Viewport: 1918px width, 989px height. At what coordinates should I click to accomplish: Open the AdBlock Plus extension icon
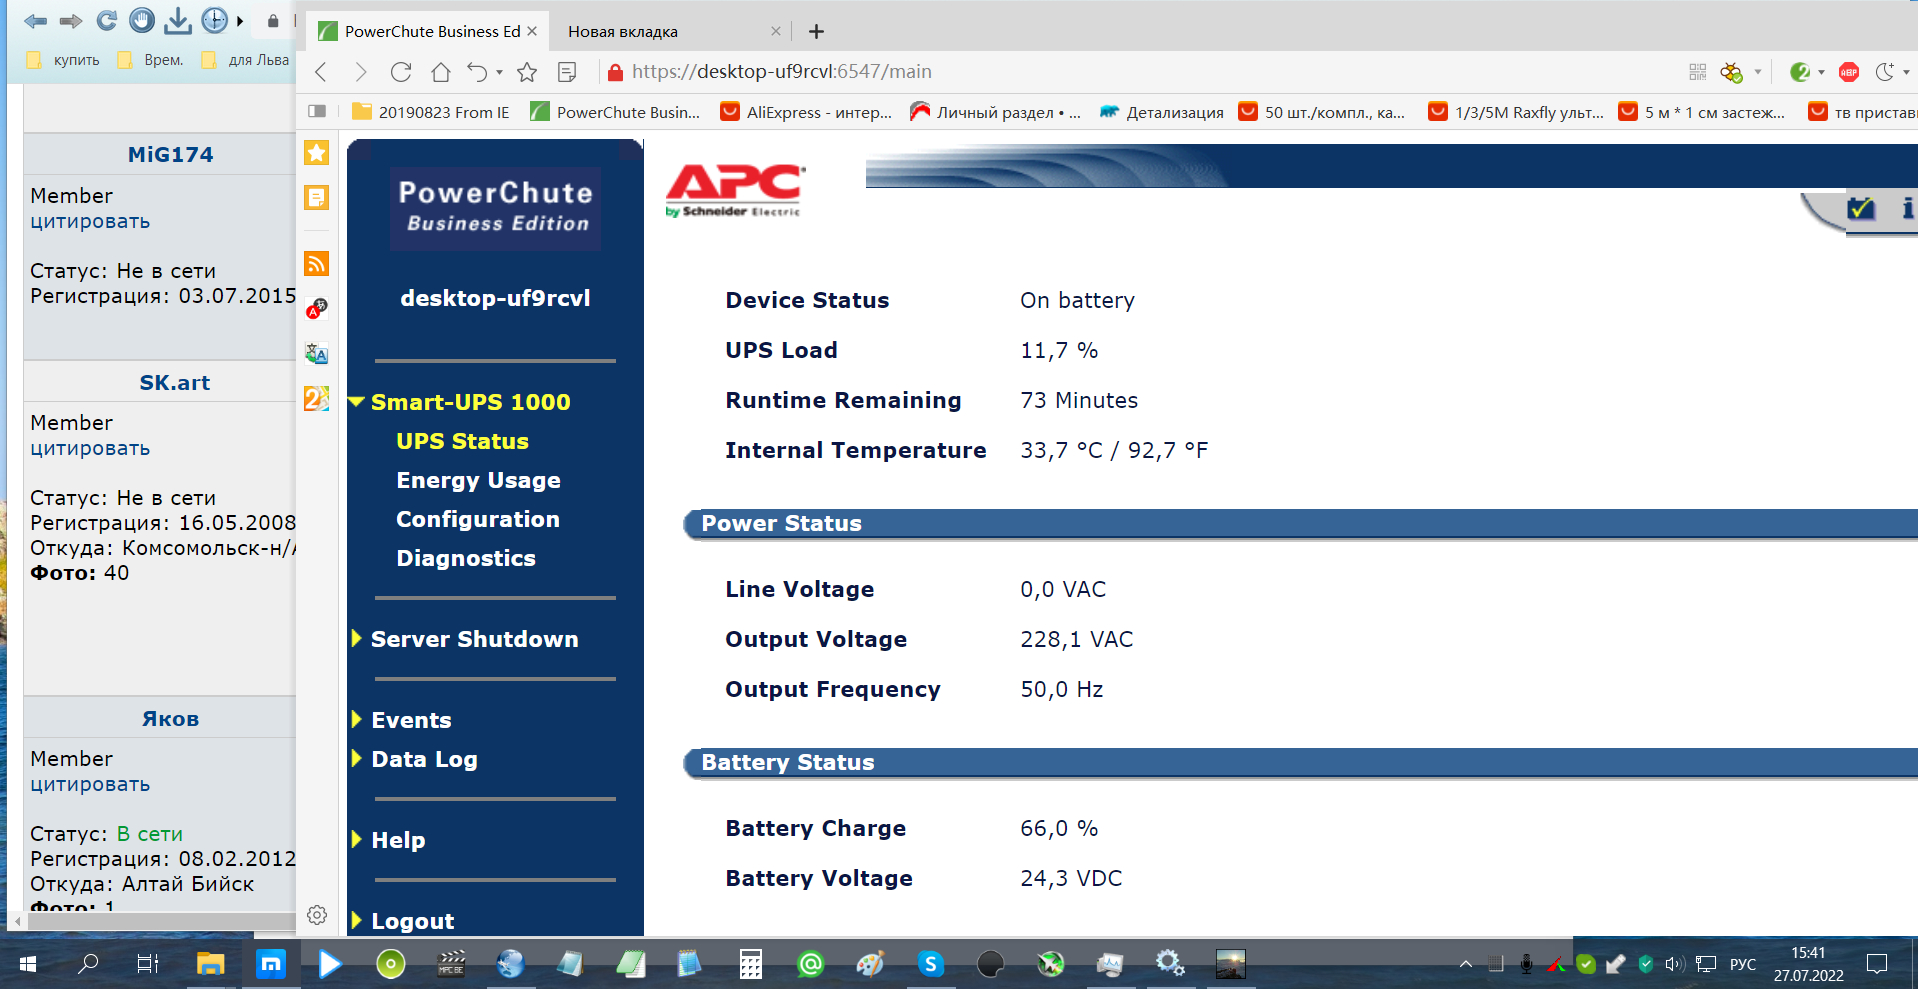pyautogui.click(x=1849, y=72)
